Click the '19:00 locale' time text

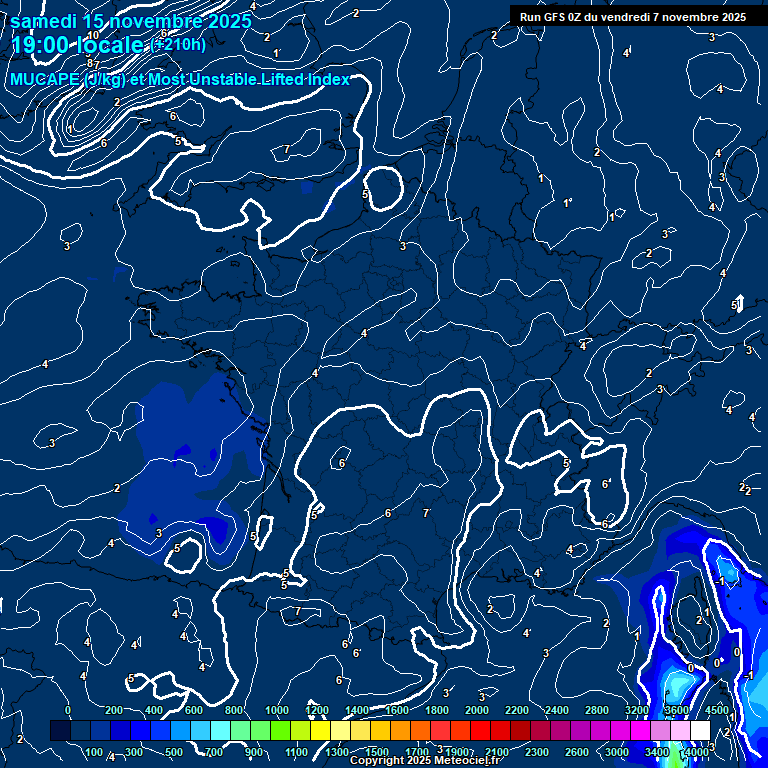click(x=77, y=45)
